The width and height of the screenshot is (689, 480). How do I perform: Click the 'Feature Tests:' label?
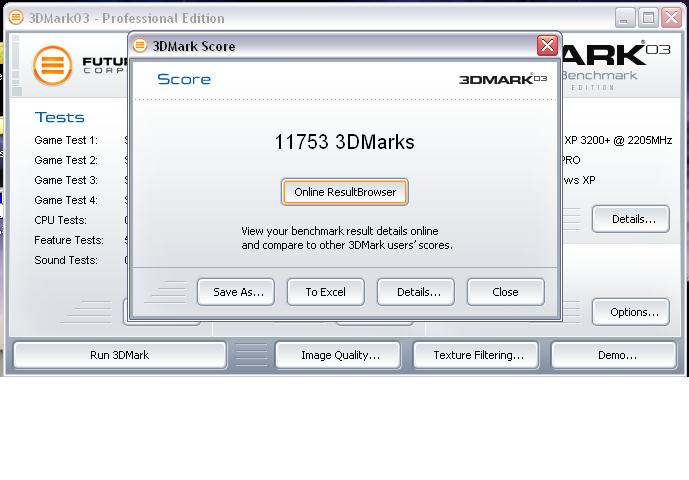pos(69,240)
